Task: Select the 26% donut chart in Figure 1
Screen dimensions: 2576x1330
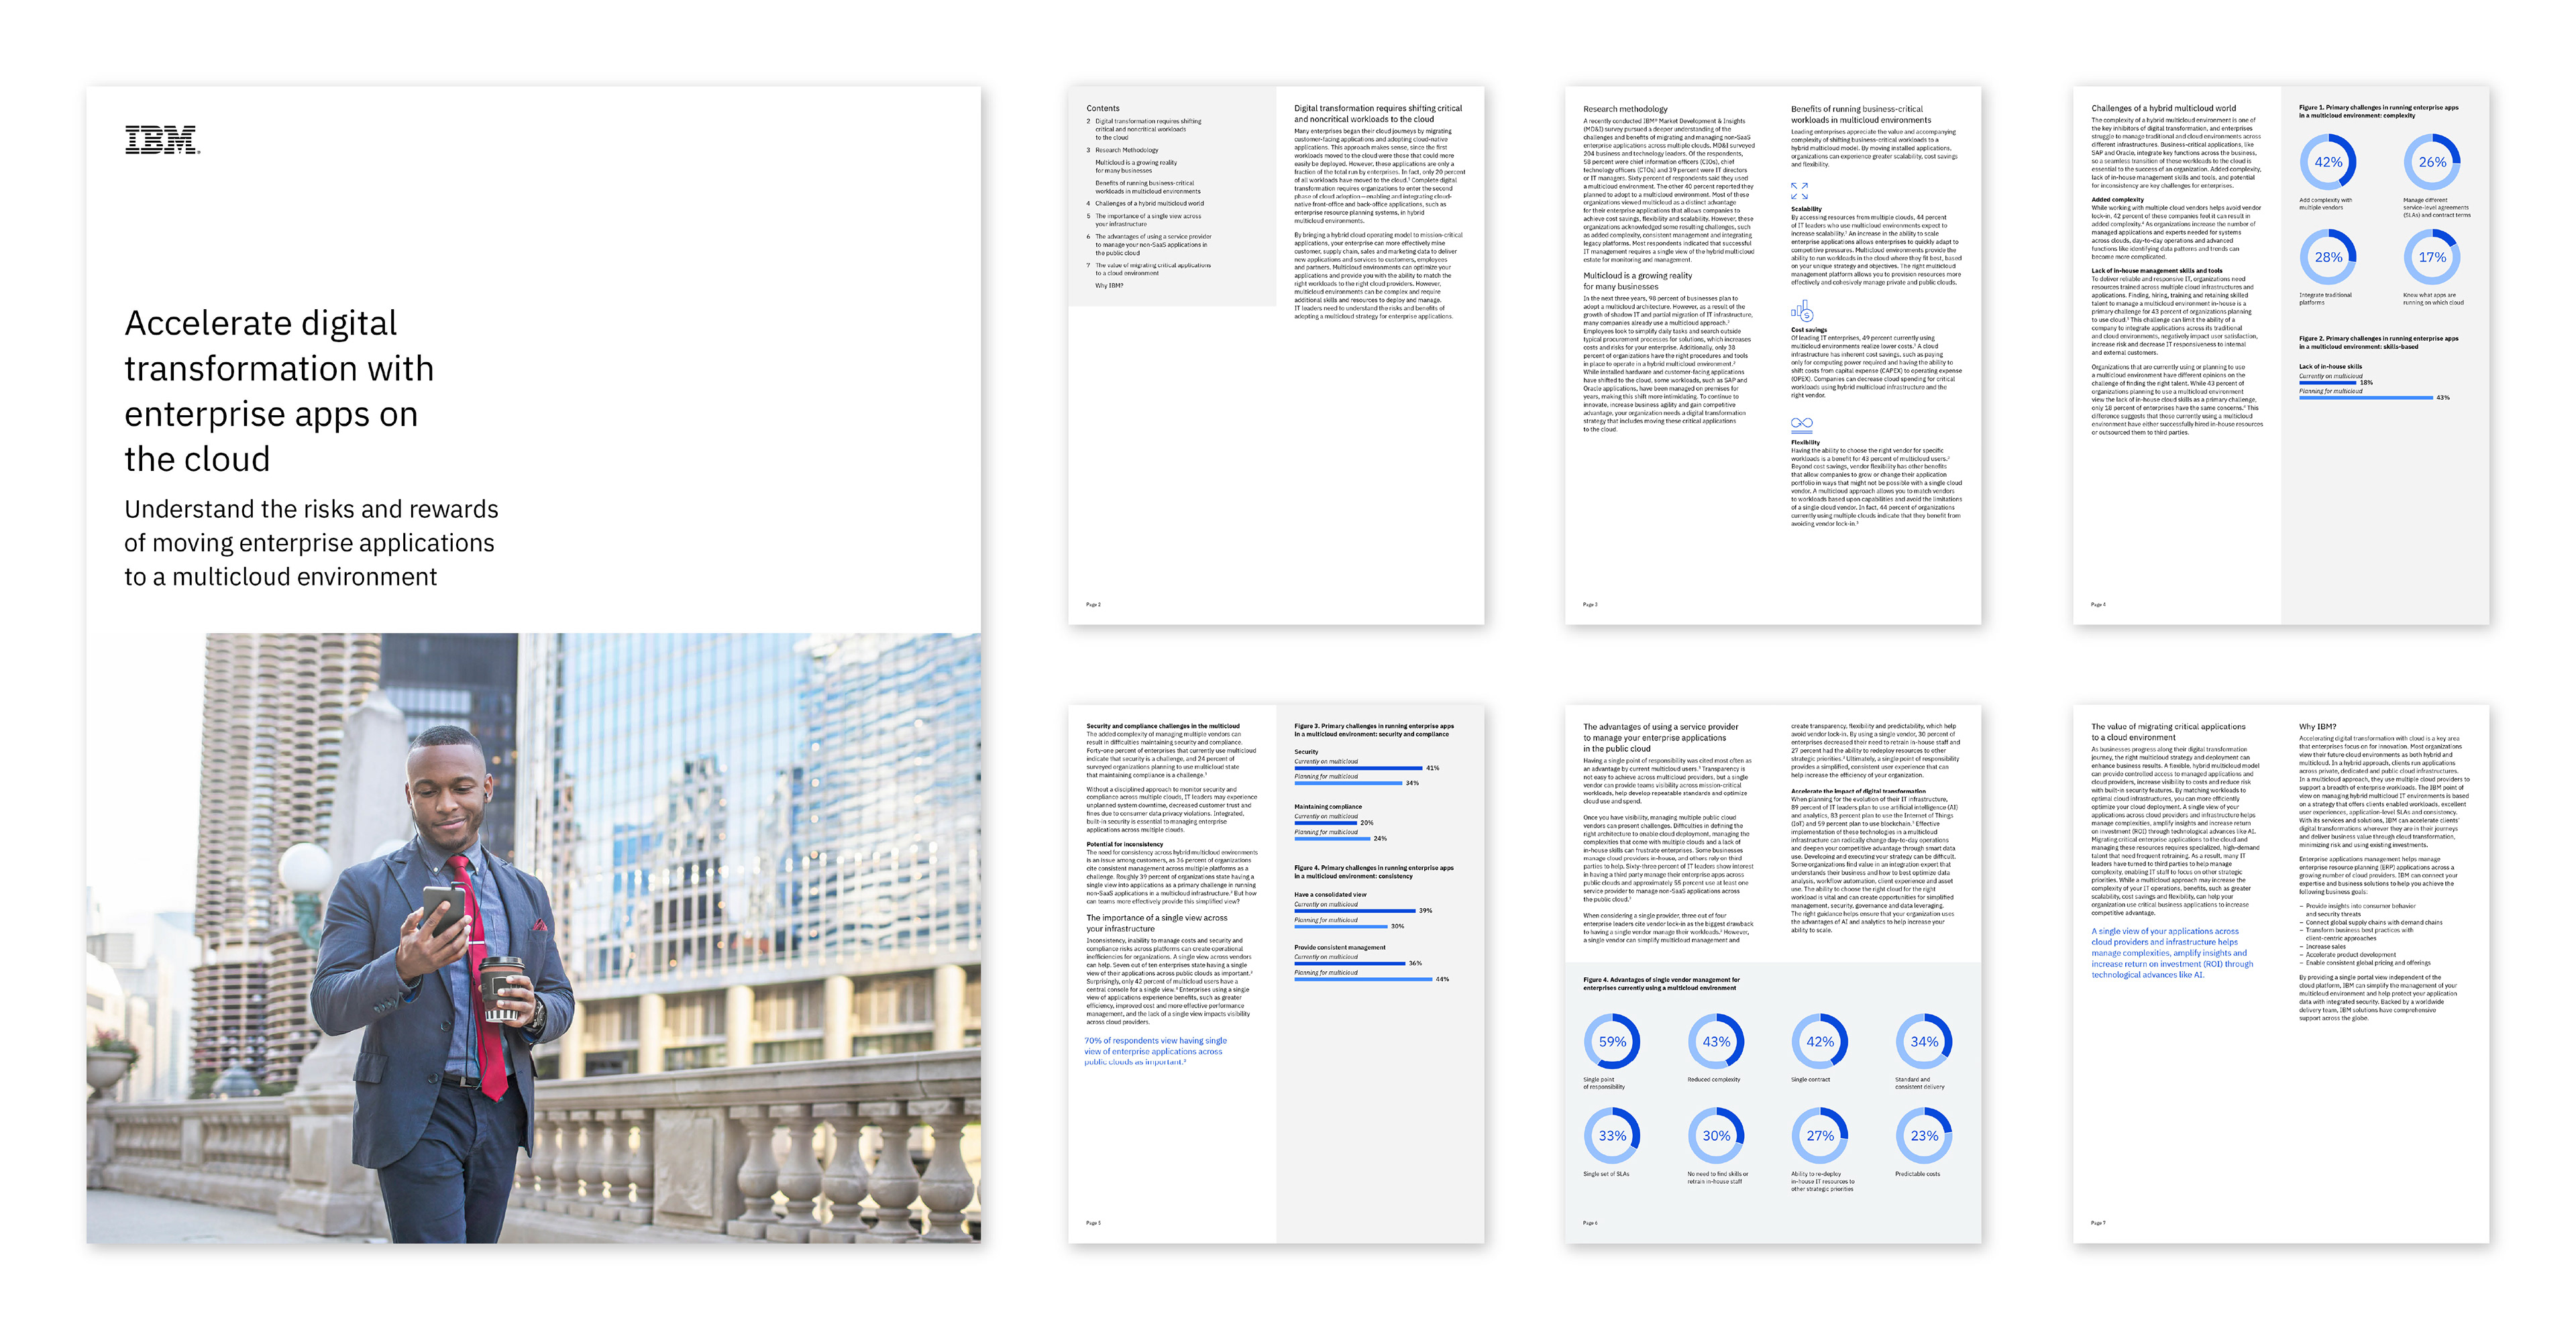Action: pos(2432,162)
